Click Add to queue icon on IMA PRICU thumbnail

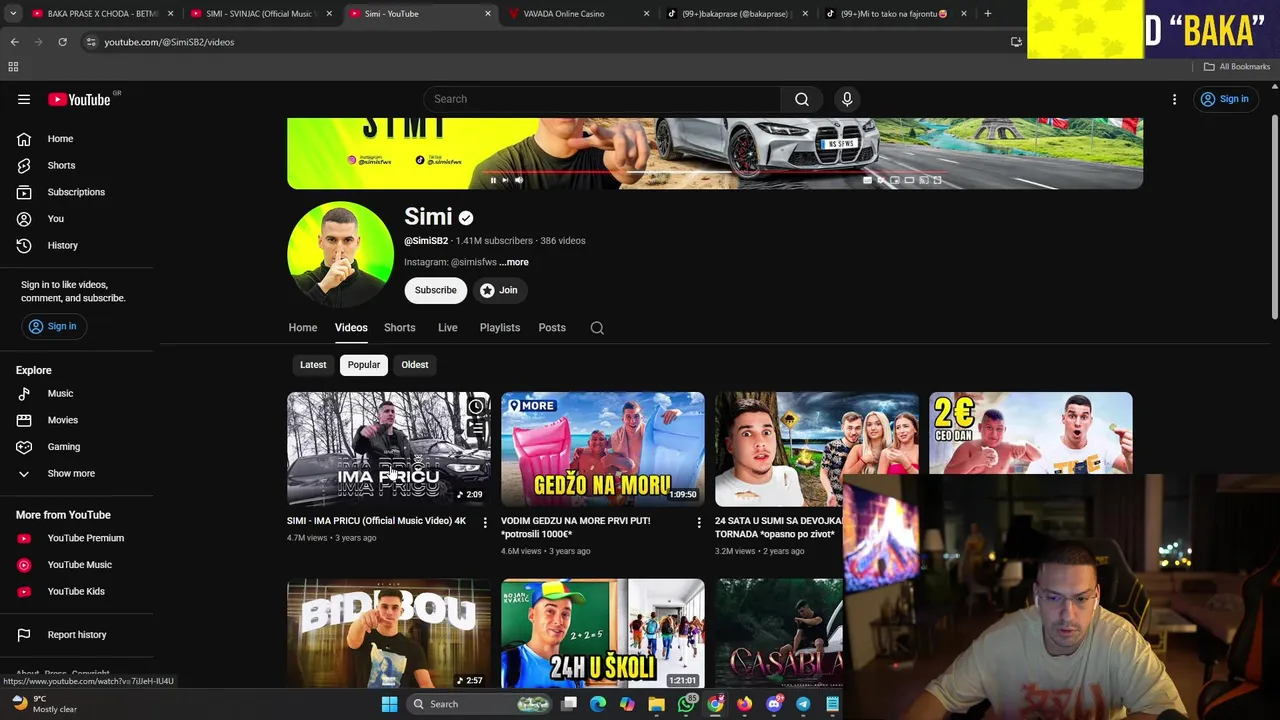tap(476, 428)
